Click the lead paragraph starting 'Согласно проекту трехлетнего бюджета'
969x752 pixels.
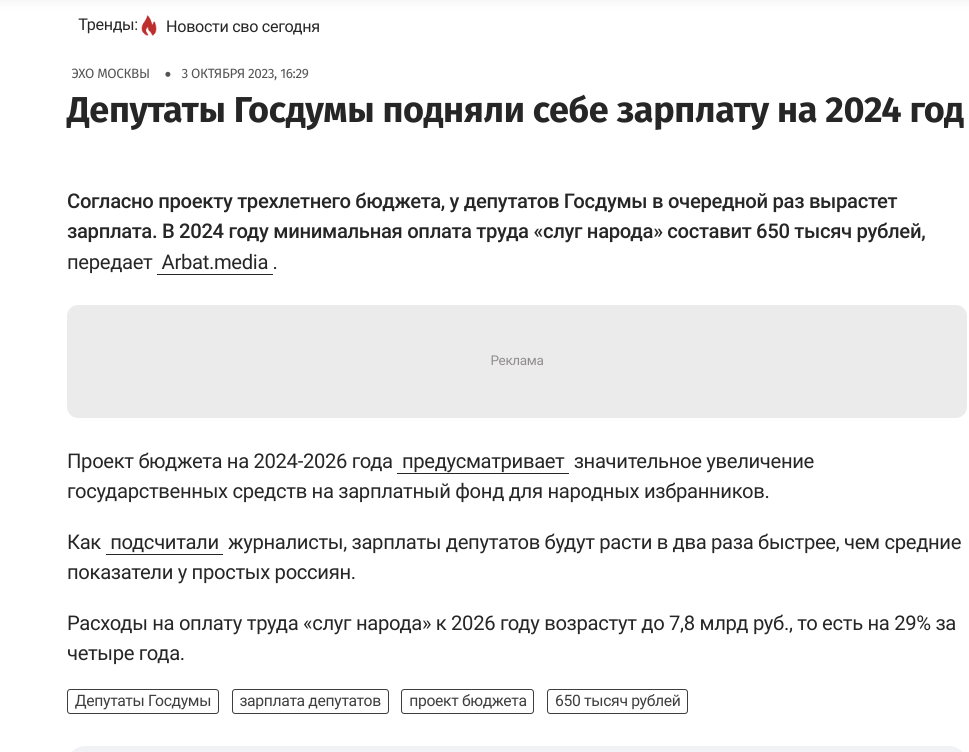(x=496, y=232)
